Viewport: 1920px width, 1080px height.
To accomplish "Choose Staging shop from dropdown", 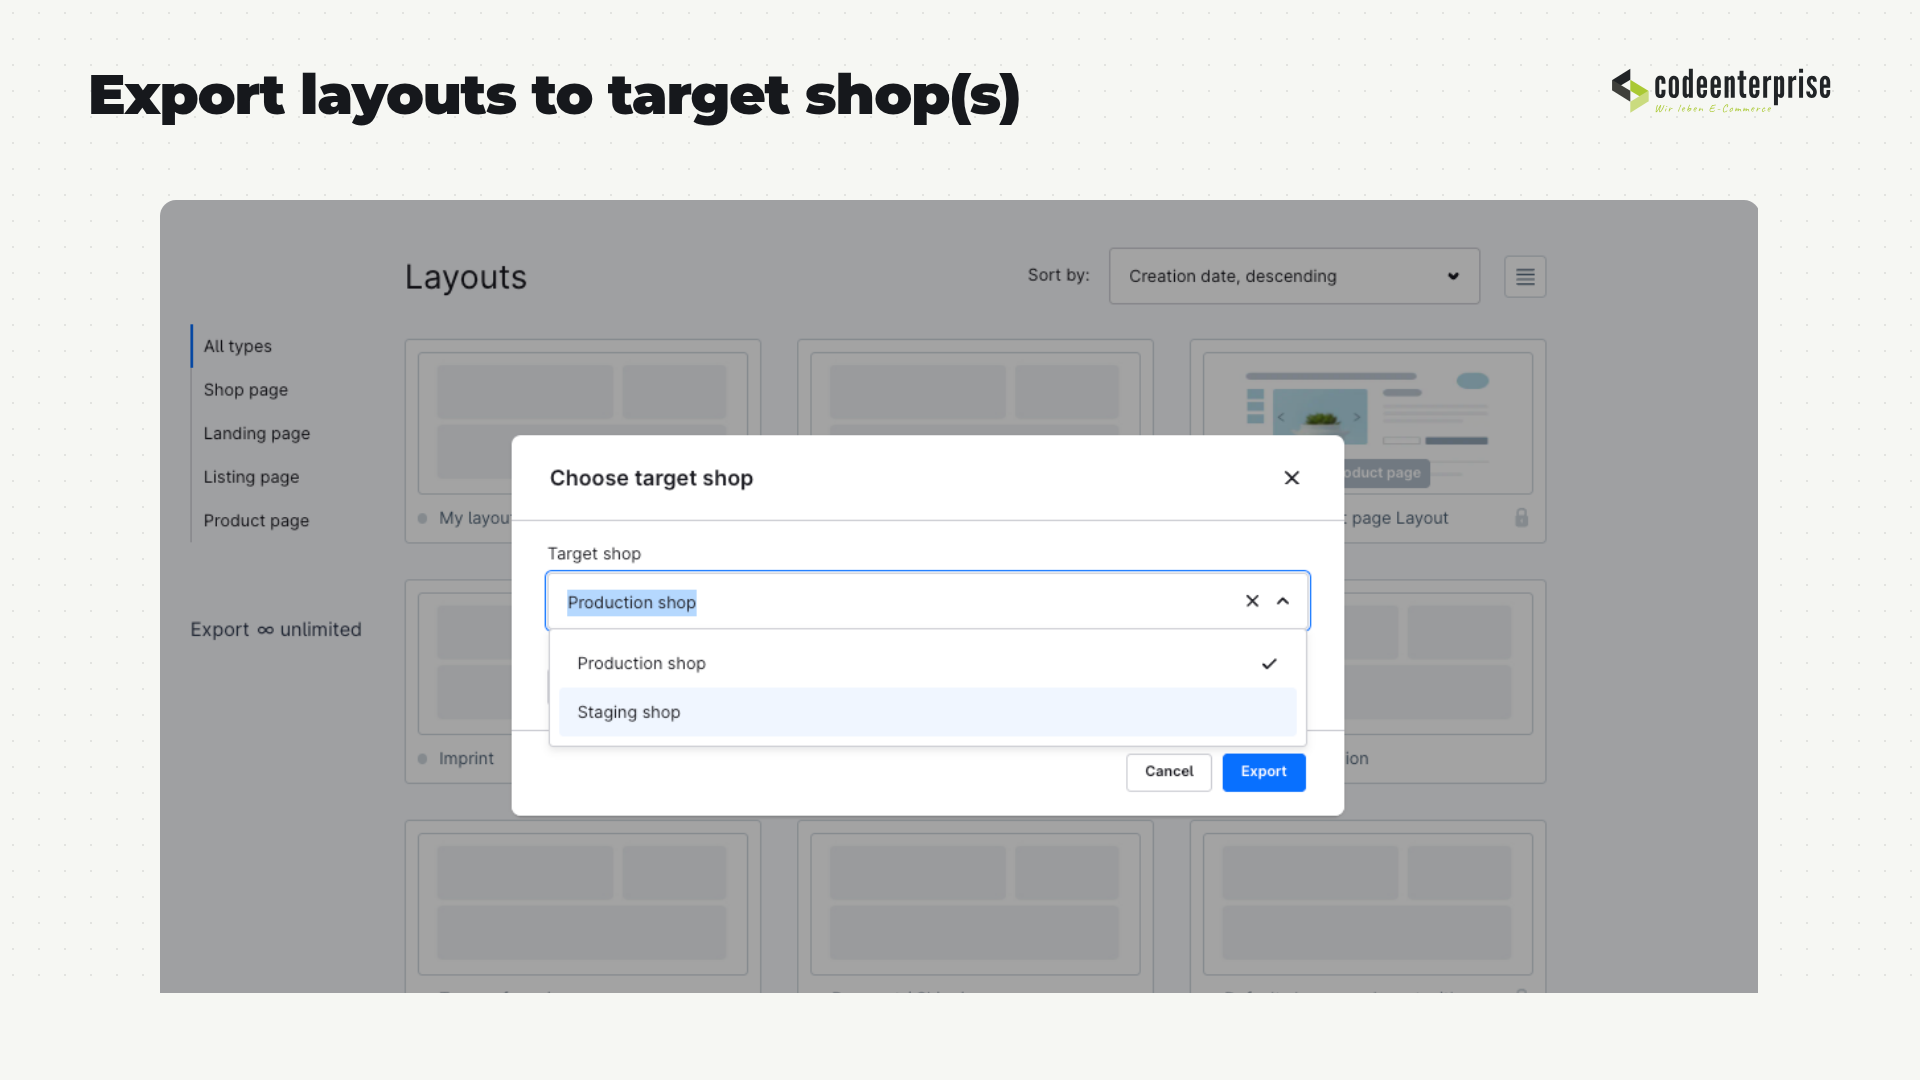I will pyautogui.click(x=927, y=712).
